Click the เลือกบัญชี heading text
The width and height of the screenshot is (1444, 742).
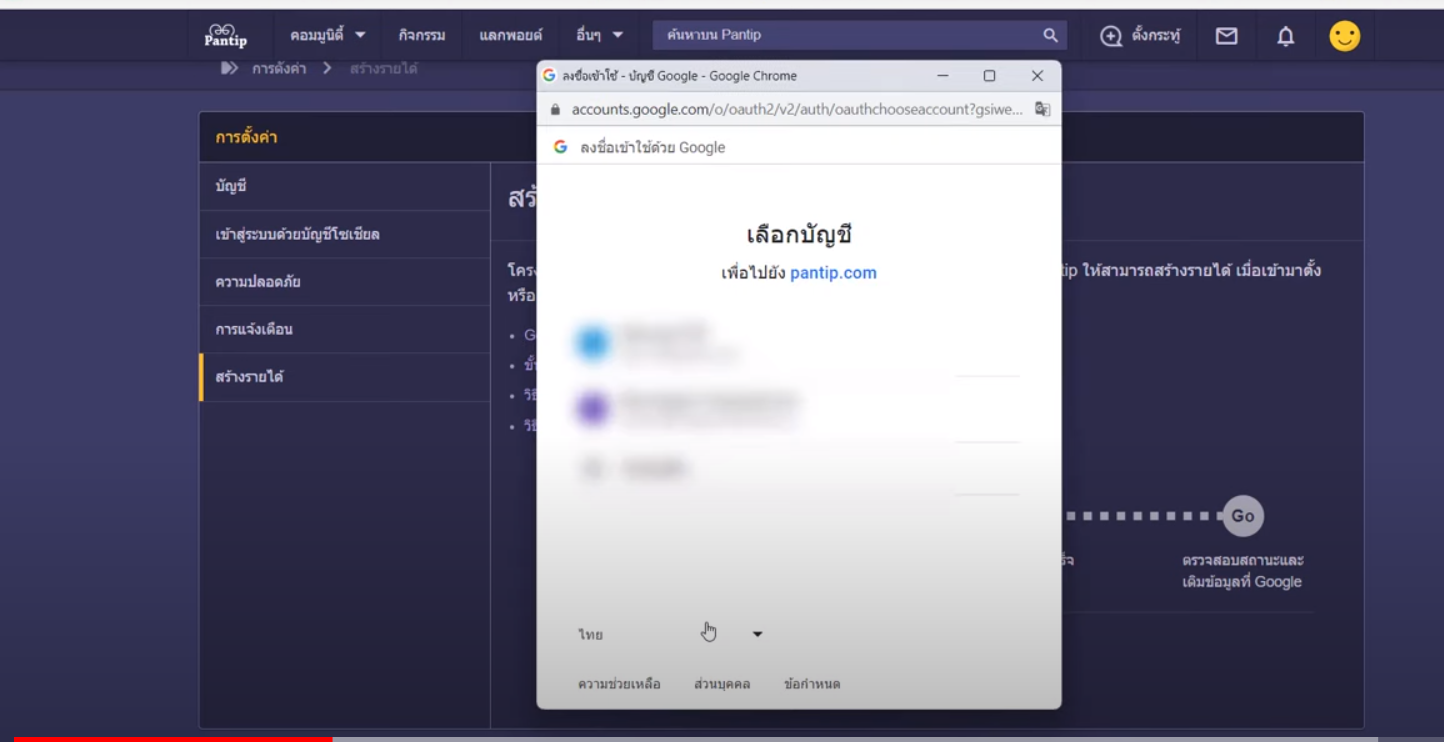click(799, 236)
